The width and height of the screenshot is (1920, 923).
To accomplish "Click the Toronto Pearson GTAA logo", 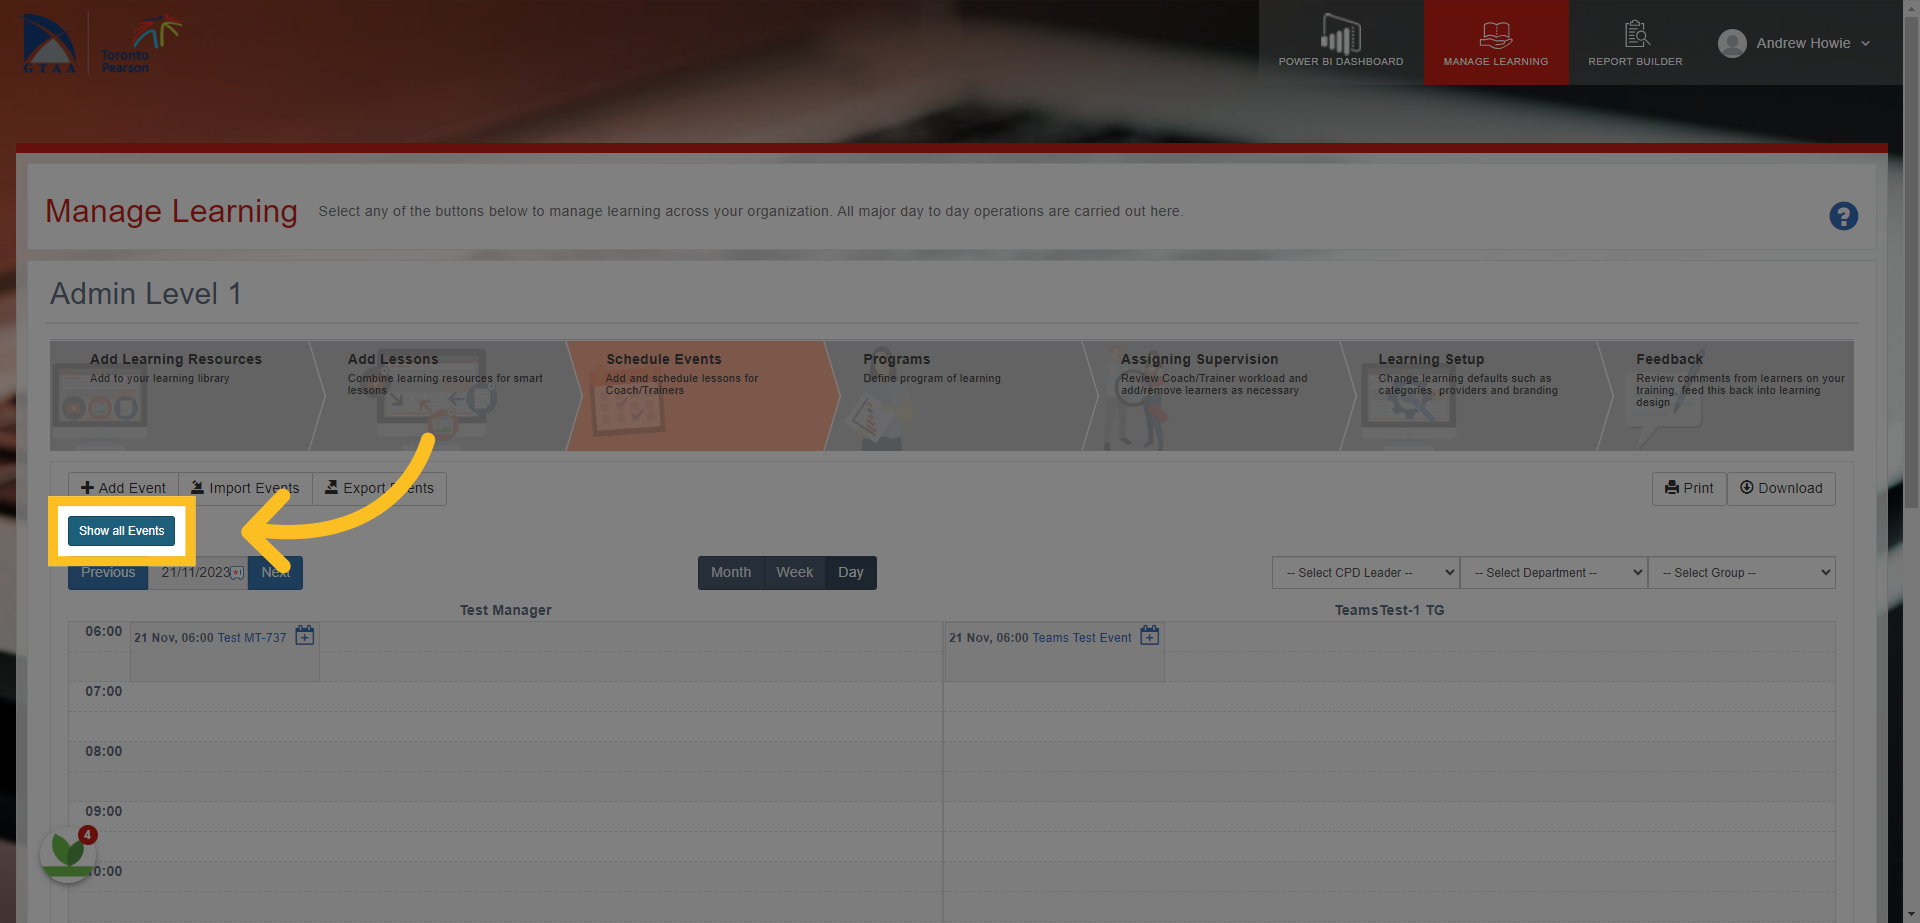I will tap(102, 44).
